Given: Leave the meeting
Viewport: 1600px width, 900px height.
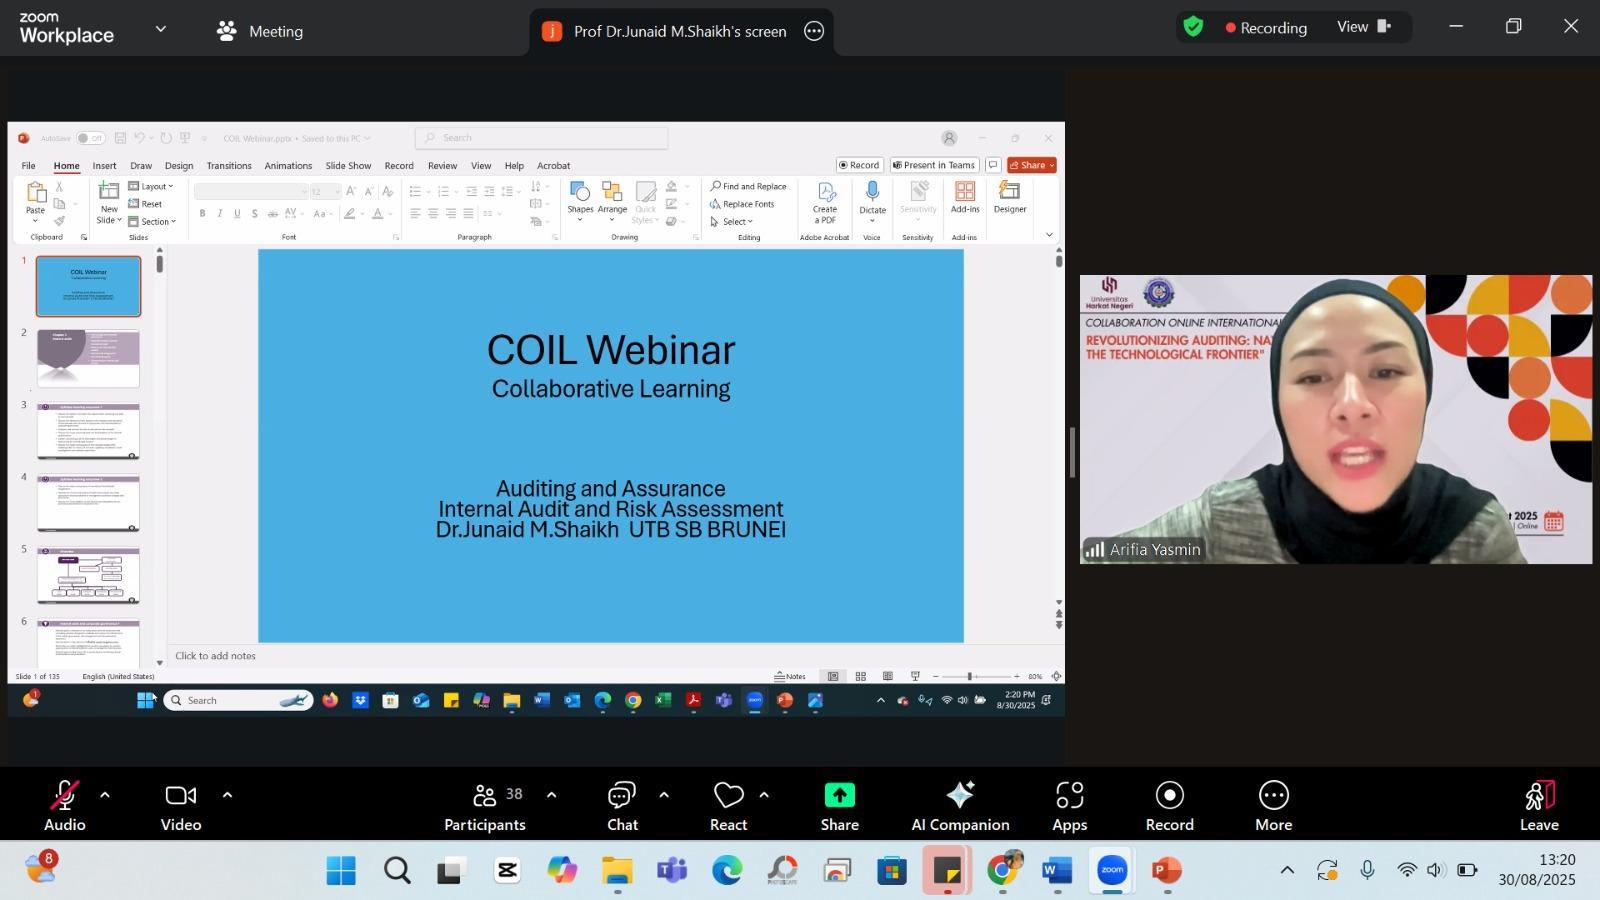Looking at the screenshot, I should tap(1539, 806).
